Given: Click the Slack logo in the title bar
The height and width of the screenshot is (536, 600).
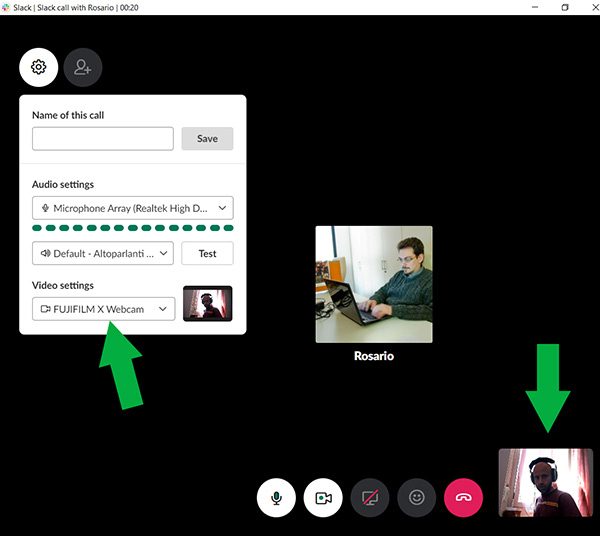Looking at the screenshot, I should pos(5,7).
